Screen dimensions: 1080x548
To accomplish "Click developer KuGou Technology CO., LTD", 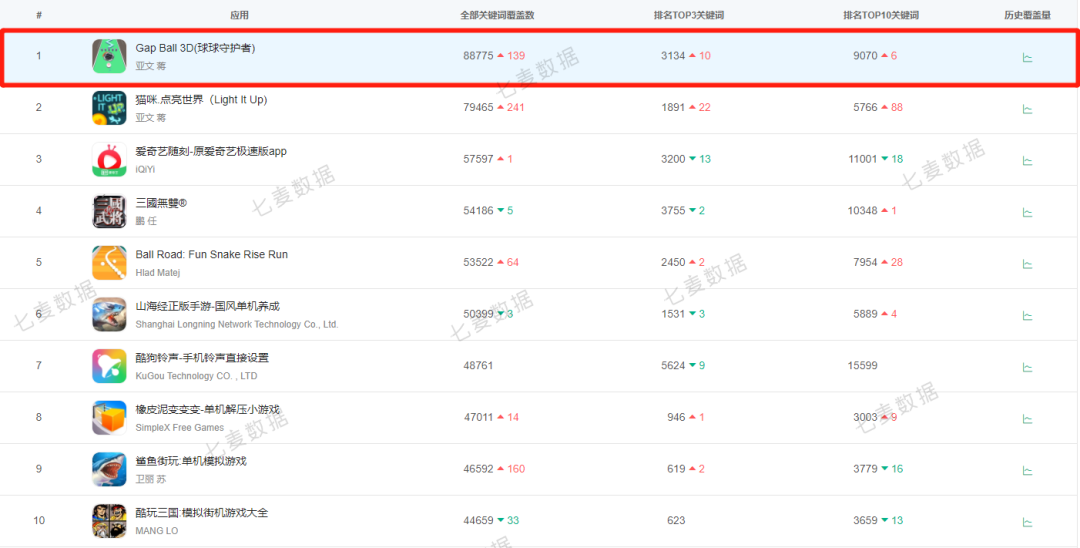I will pos(196,376).
